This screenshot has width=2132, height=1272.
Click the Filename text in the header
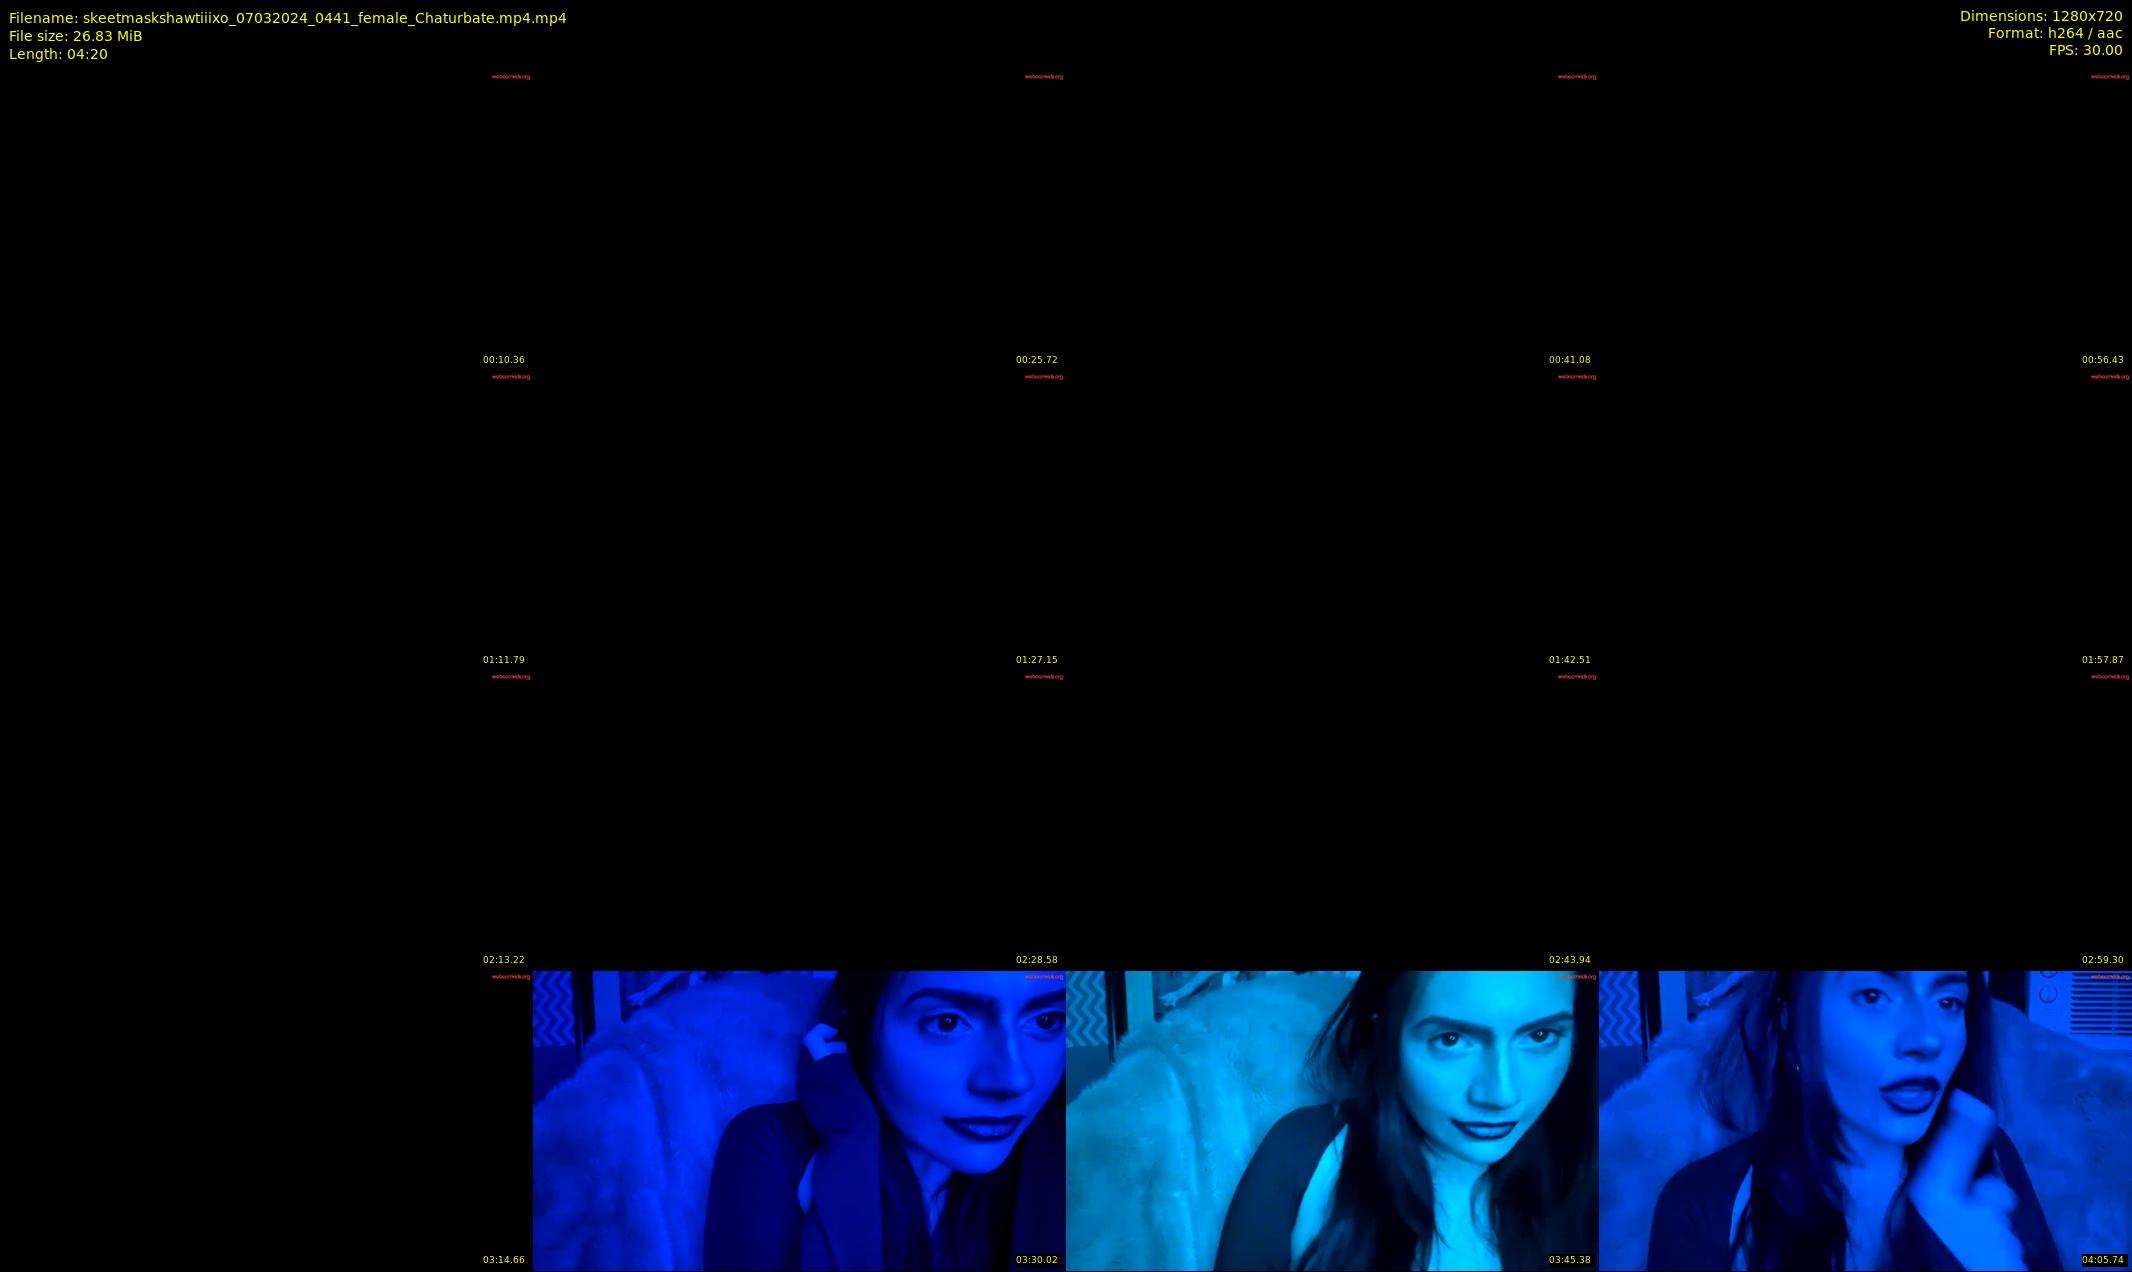(288, 18)
